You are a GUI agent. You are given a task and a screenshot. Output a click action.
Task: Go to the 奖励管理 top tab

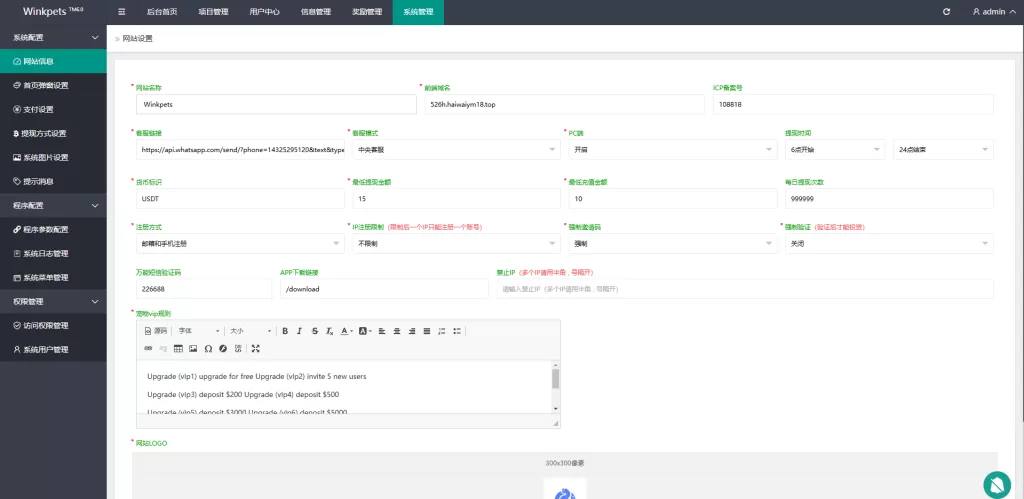click(x=367, y=12)
